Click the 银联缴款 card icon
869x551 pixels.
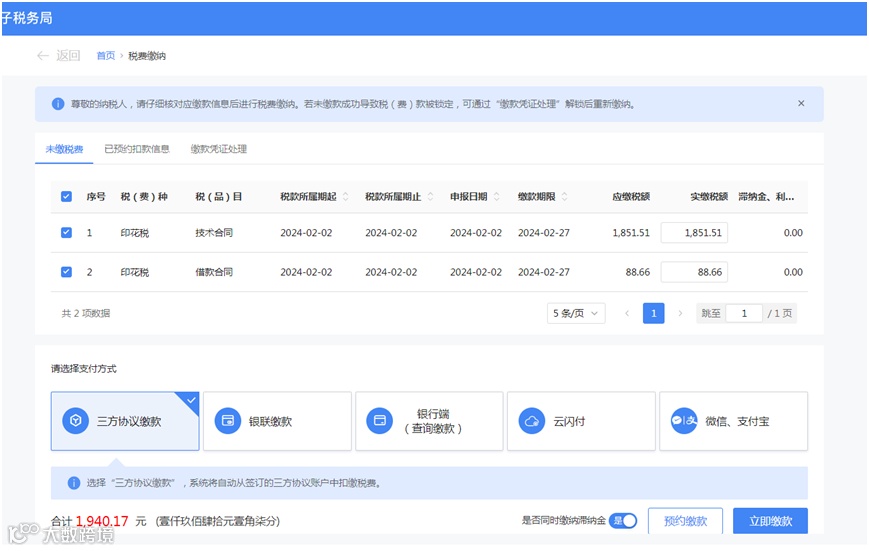tap(228, 421)
